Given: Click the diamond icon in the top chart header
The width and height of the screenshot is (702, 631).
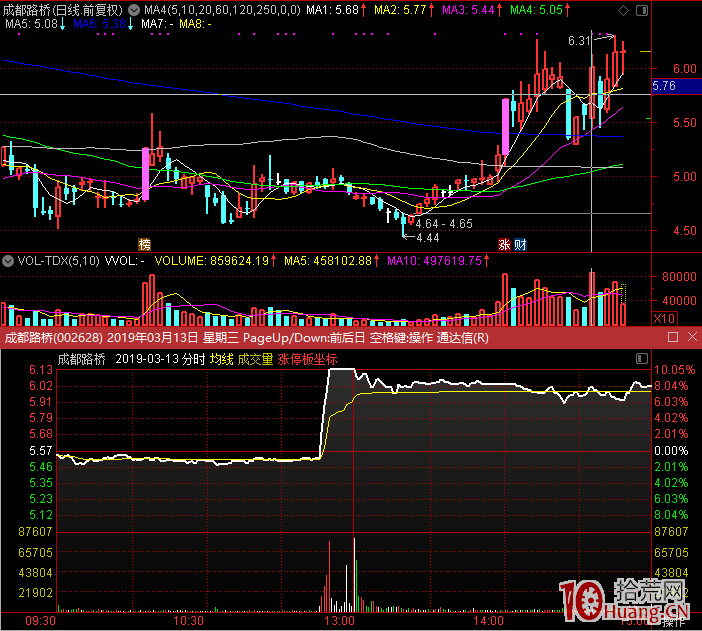Looking at the screenshot, I should pyautogui.click(x=623, y=11).
